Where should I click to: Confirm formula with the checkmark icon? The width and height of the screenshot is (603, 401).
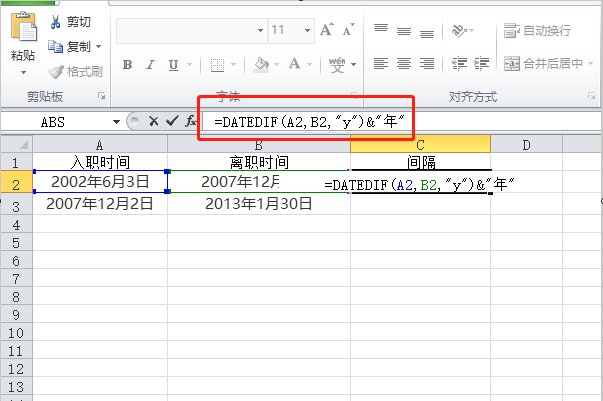tap(172, 121)
